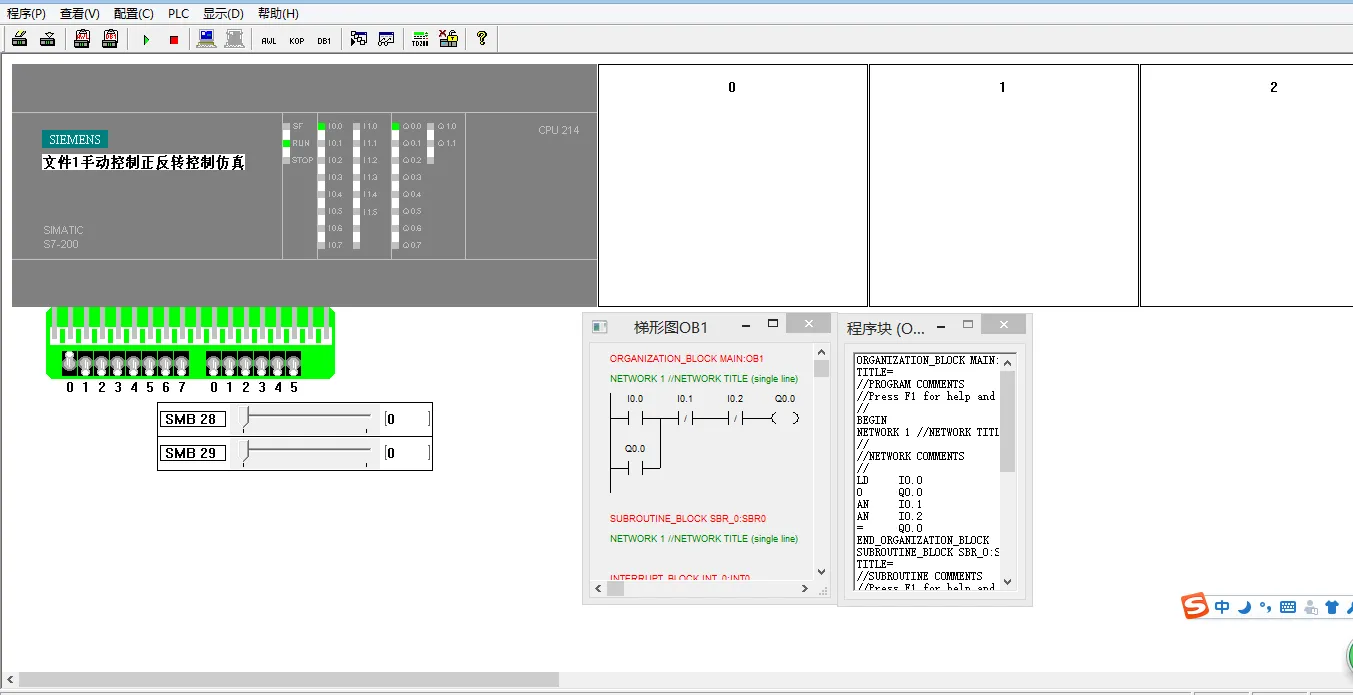Open the DB1 data block view
The image size is (1353, 695).
[x=324, y=39]
